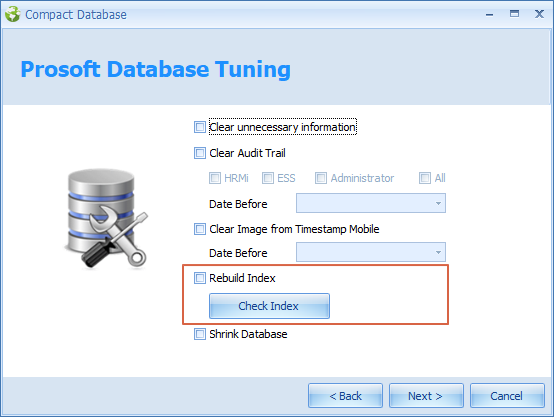Enable Clear Image from Timestamp Mobile
The image size is (554, 417).
[200, 229]
